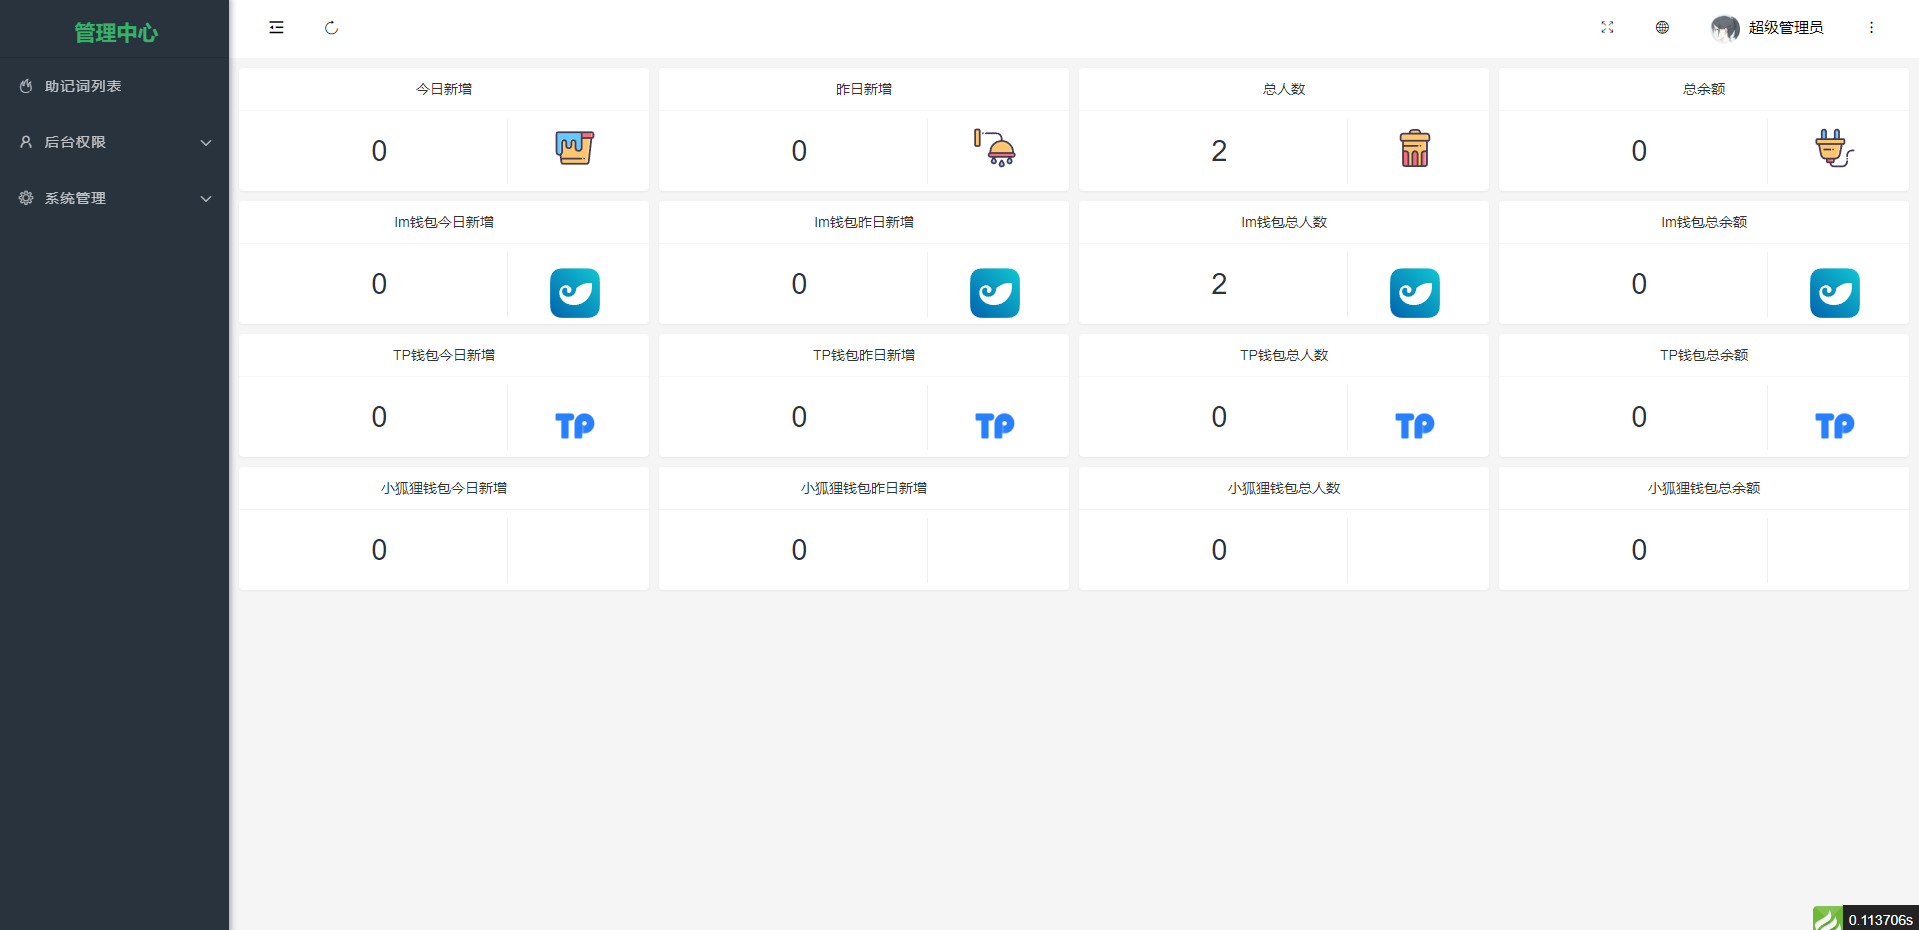Click the value 0 in TP钱包总人数 card
1919x930 pixels.
pos(1219,417)
